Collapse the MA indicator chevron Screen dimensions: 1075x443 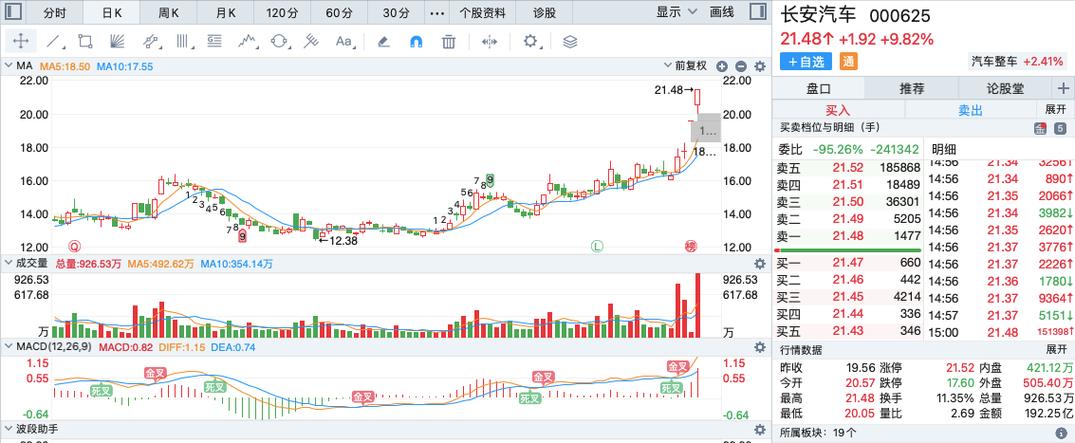coord(9,67)
